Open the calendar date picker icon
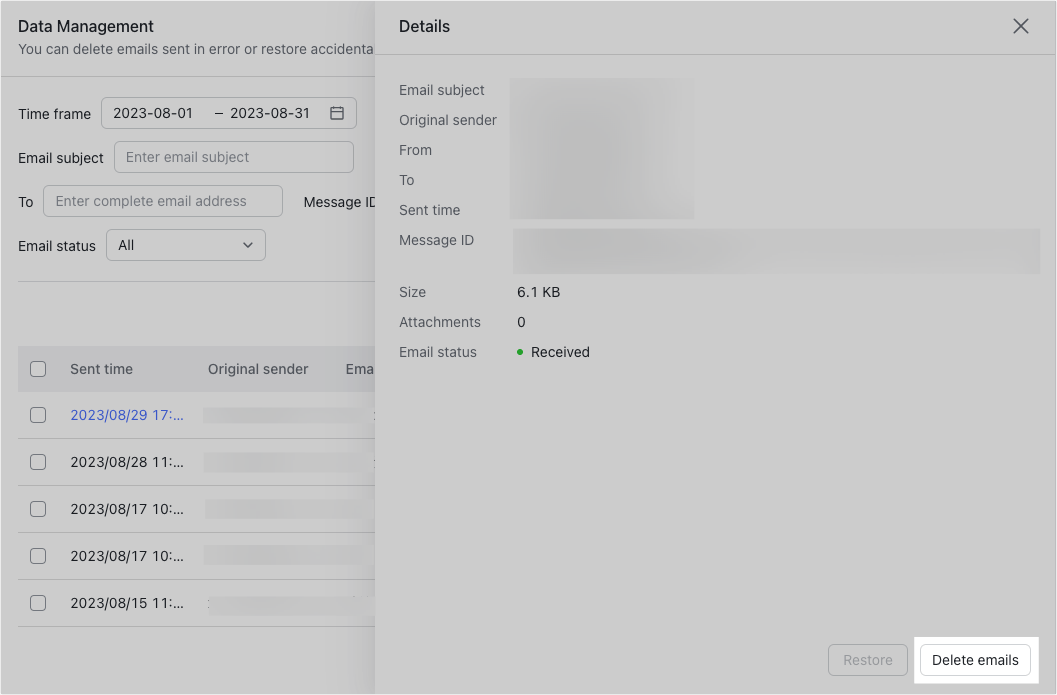This screenshot has height=695, width=1057. tap(337, 113)
